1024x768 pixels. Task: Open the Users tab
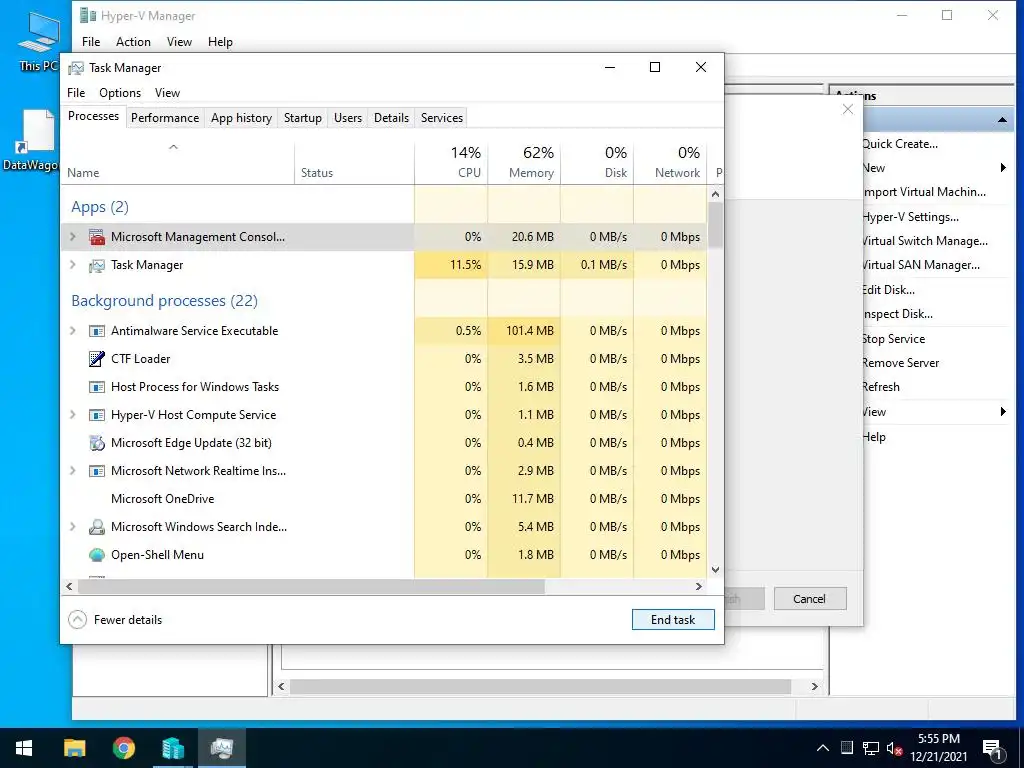click(x=347, y=118)
